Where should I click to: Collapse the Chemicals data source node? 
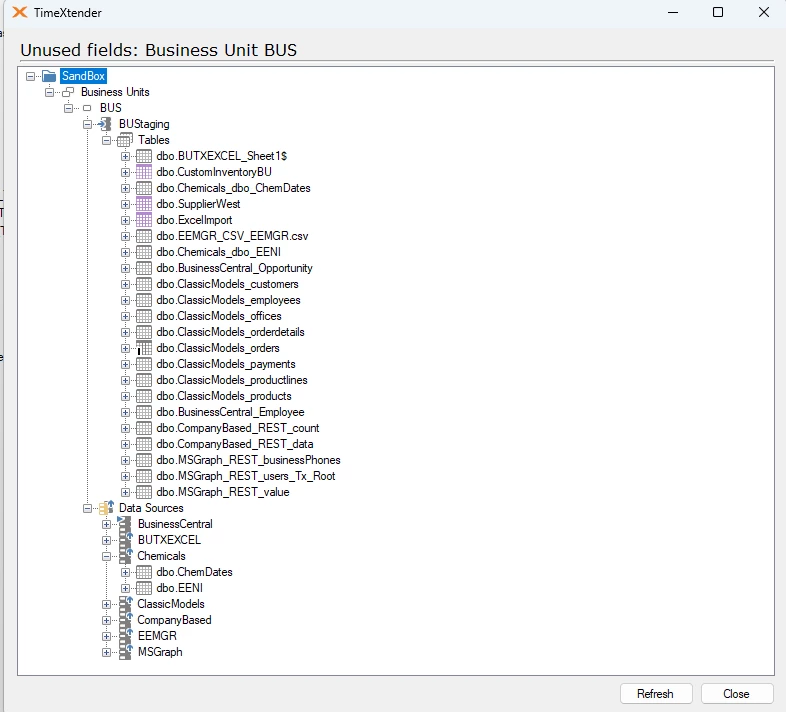pos(106,557)
